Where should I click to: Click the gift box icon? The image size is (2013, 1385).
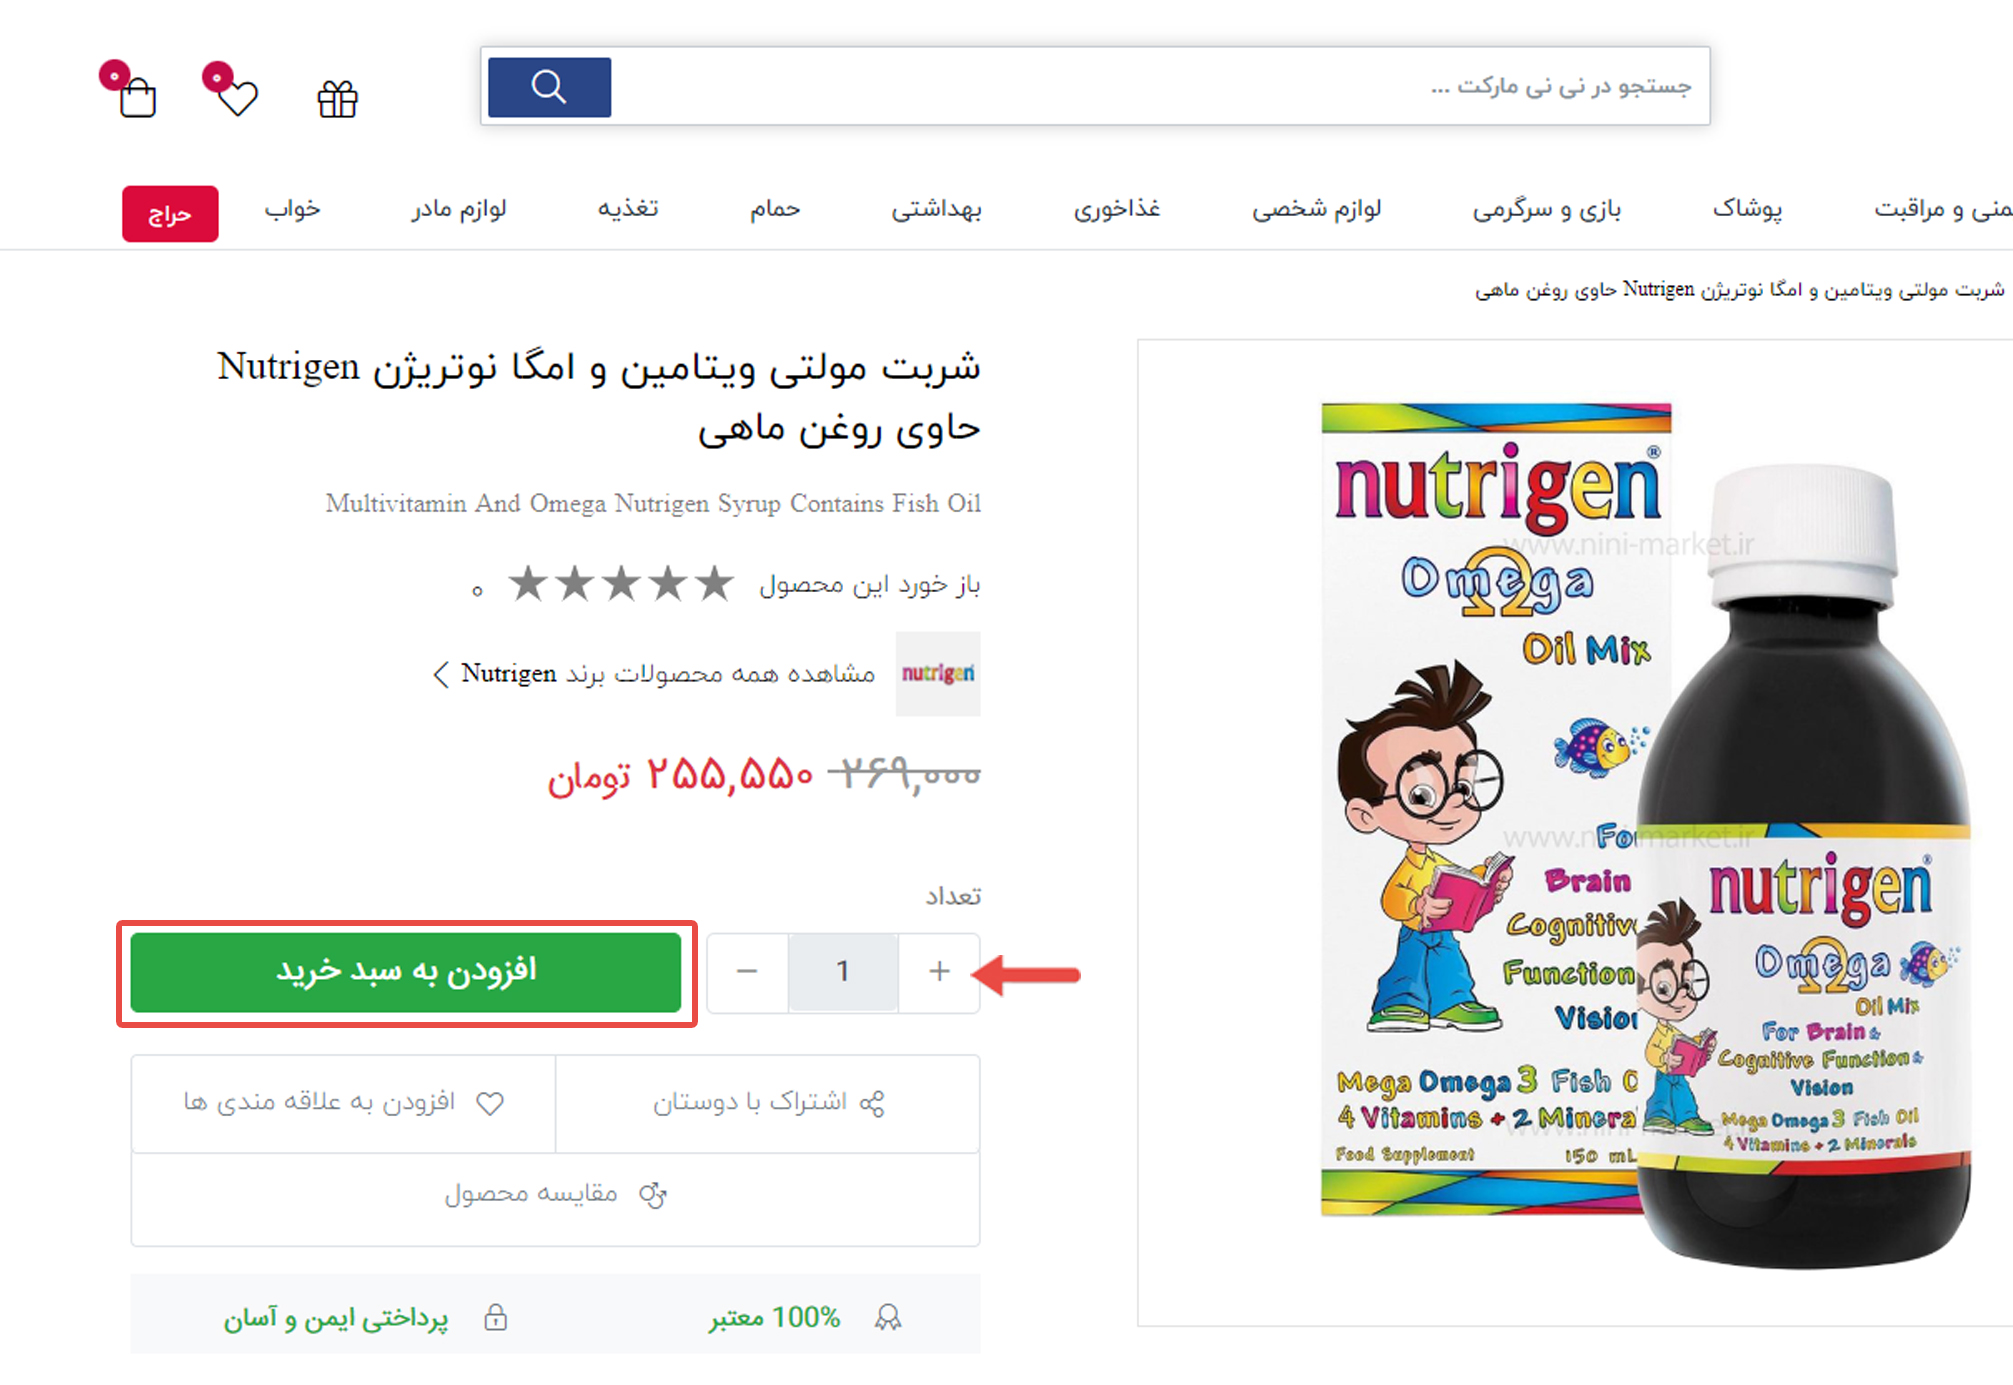coord(338,99)
